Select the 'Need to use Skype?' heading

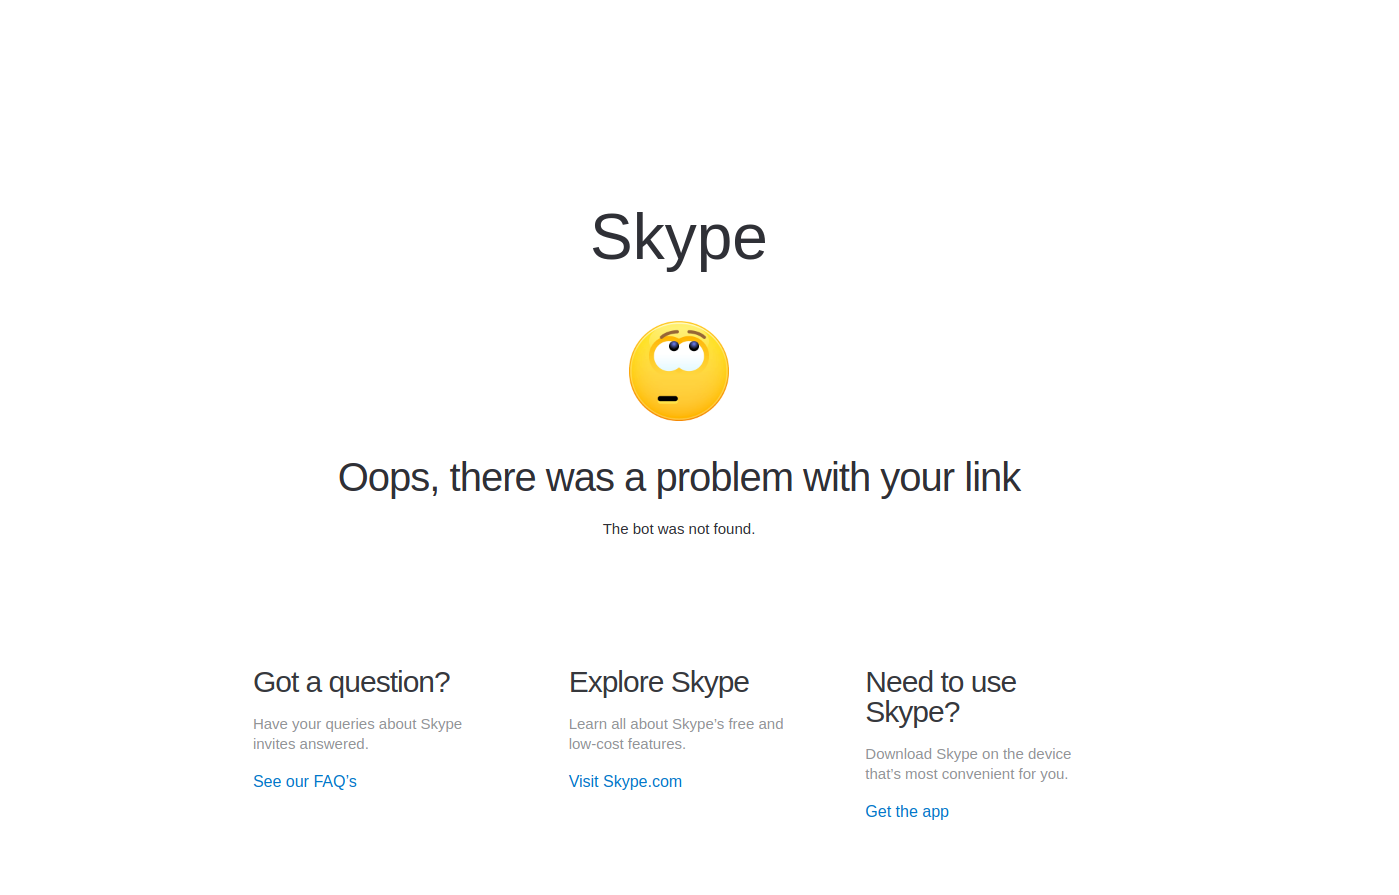click(x=940, y=697)
